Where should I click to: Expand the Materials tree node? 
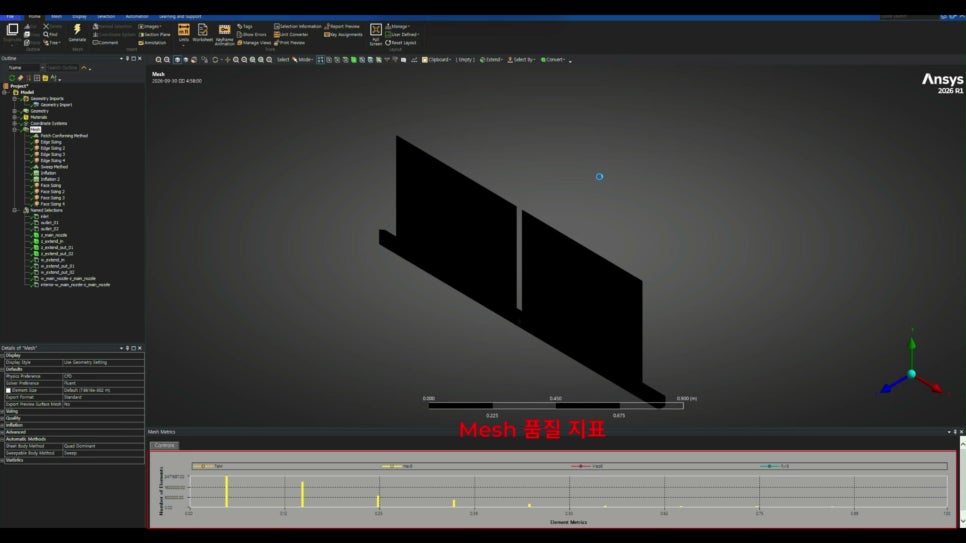point(15,117)
